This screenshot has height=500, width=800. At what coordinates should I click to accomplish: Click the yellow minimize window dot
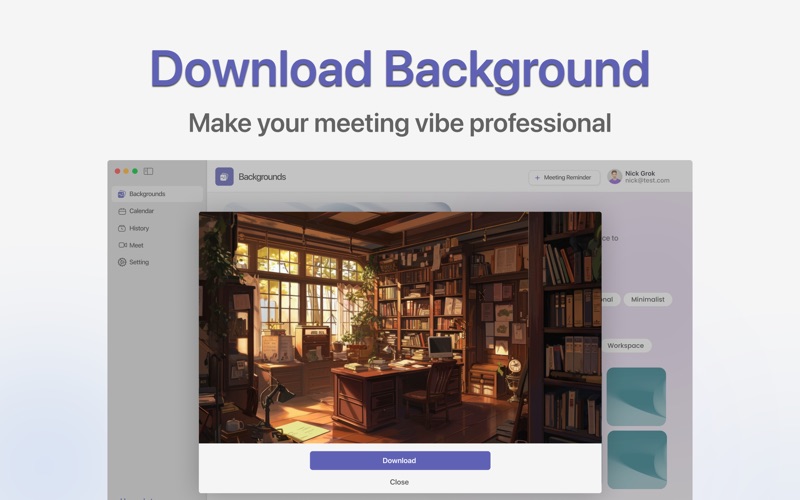tap(126, 171)
